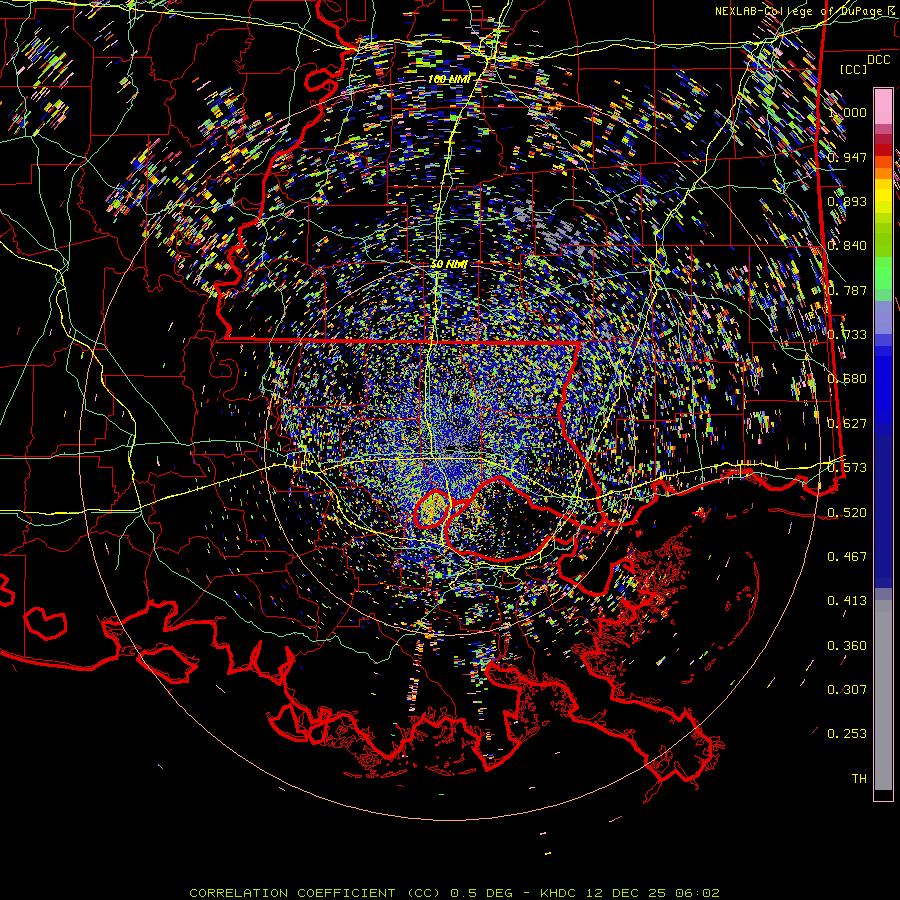Screen dimensions: 900x900
Task: Click the 0.360 color scale value
Action: click(x=847, y=646)
